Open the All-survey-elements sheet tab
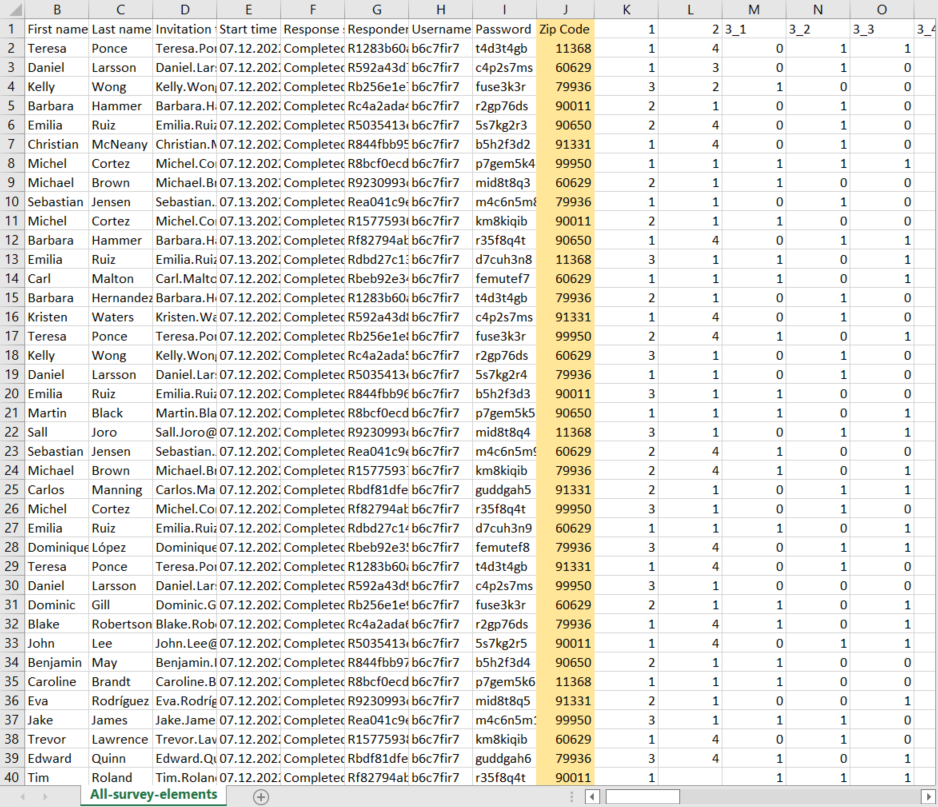The width and height of the screenshot is (938, 807). click(x=153, y=795)
